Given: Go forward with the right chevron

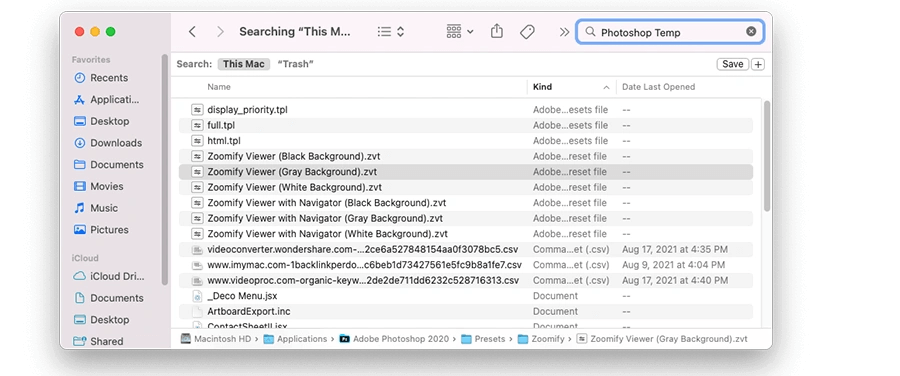Looking at the screenshot, I should click(x=220, y=32).
